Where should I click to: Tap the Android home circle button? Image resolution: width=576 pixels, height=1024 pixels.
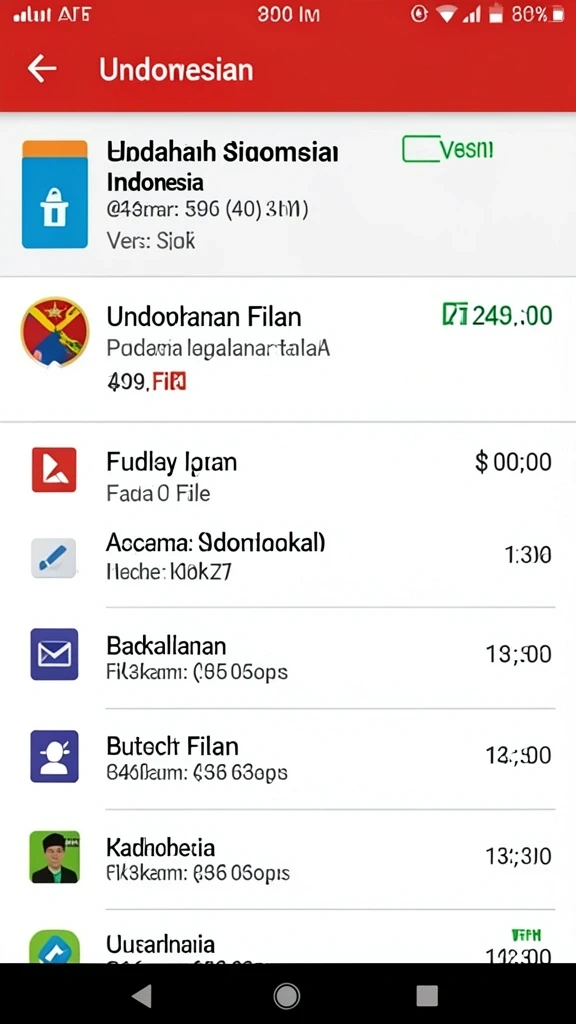click(287, 995)
